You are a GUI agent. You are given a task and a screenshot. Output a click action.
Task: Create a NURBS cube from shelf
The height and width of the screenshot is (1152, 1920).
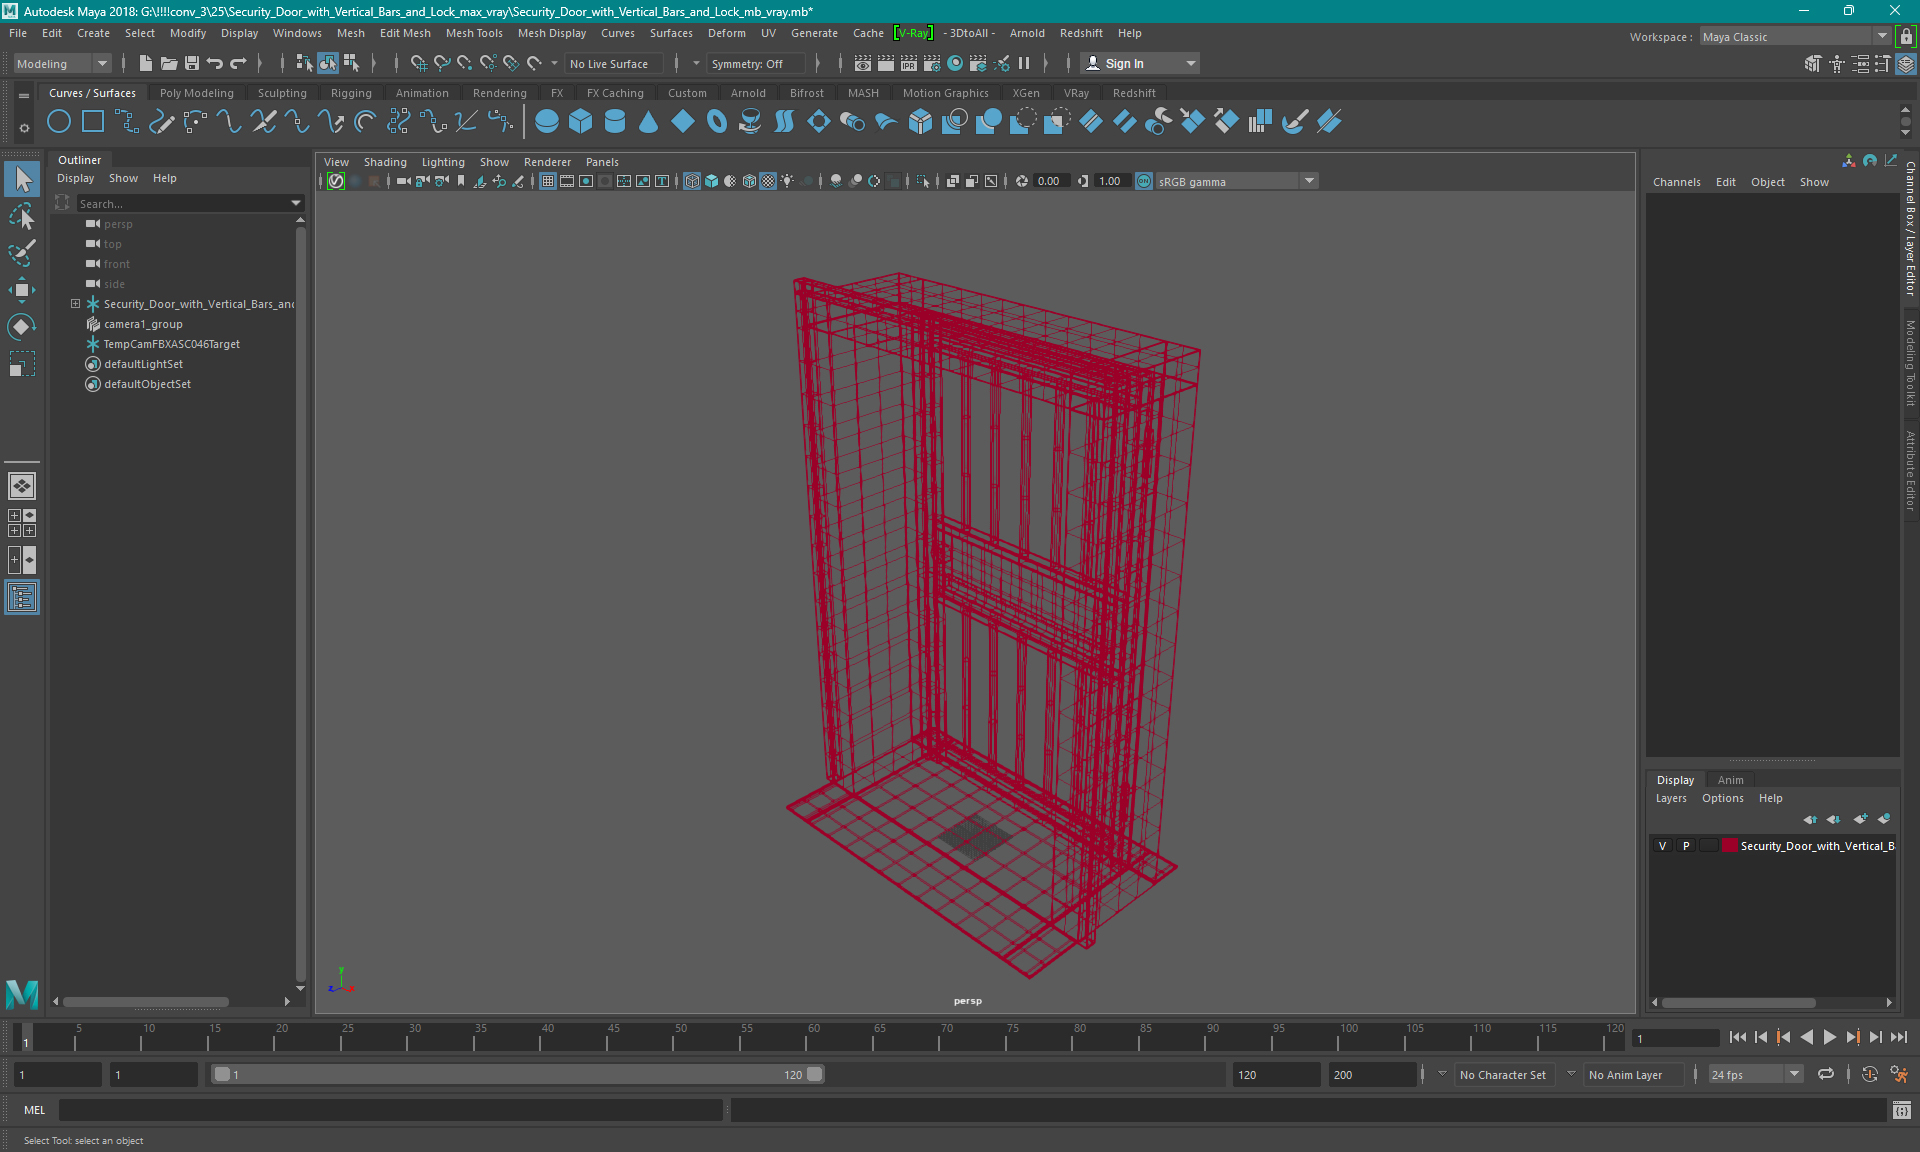[x=581, y=122]
